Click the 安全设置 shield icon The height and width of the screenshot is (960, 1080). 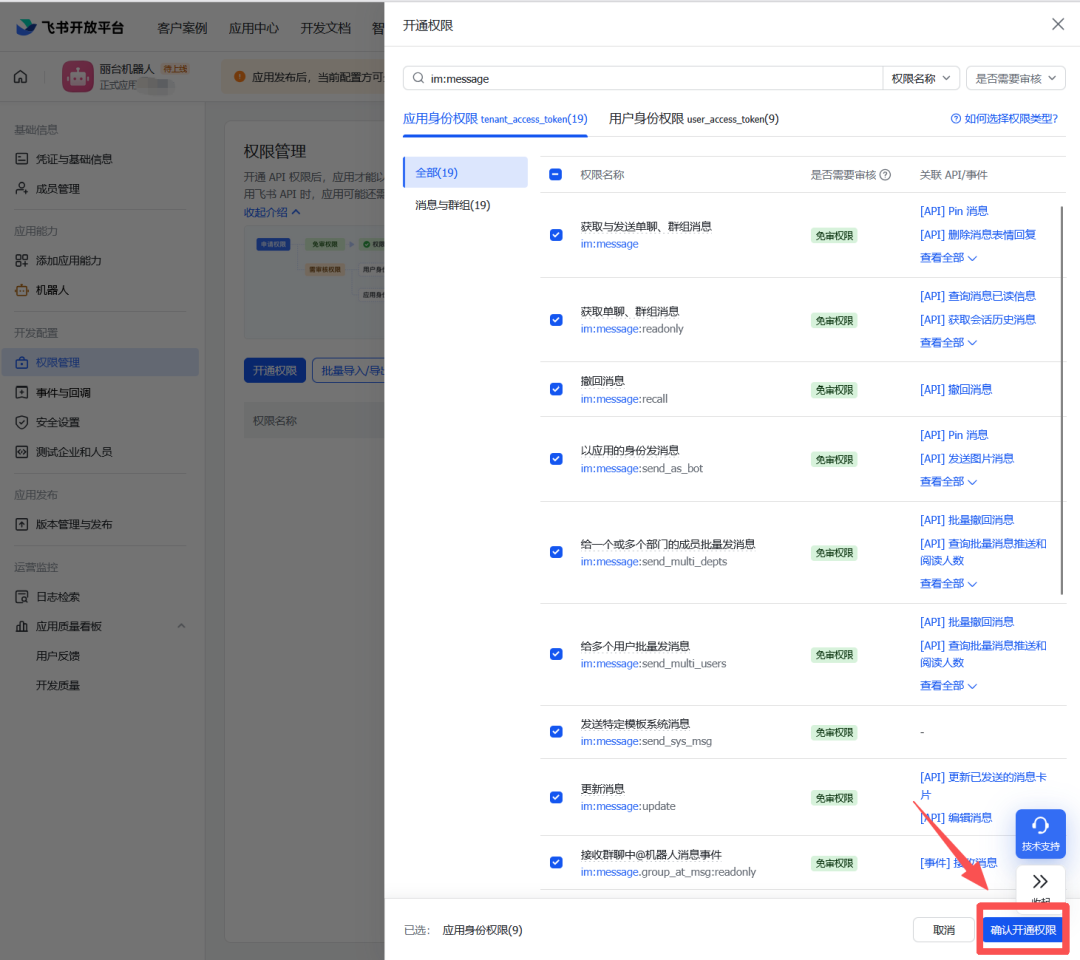click(x=22, y=422)
